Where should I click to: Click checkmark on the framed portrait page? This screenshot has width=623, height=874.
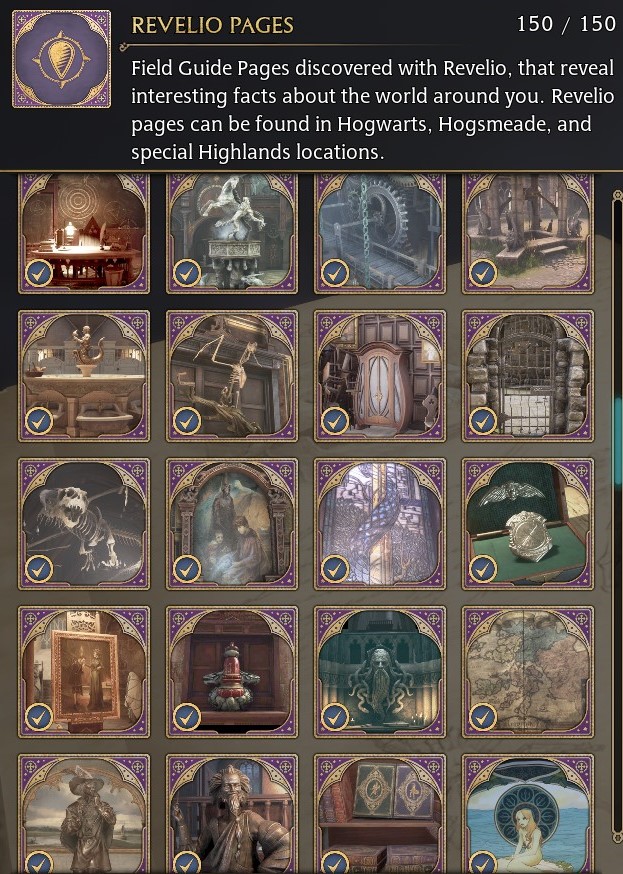pyautogui.click(x=39, y=717)
